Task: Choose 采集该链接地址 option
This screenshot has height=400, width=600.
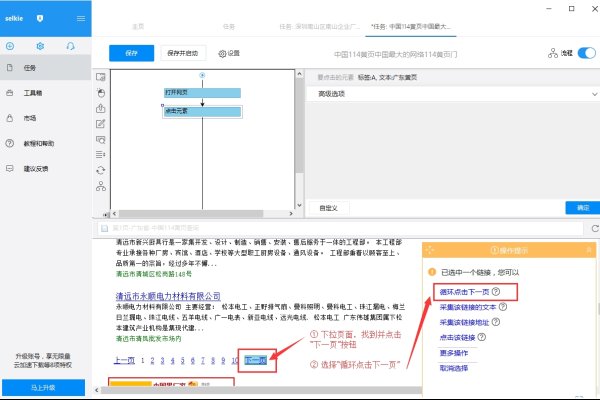Action: 464,322
